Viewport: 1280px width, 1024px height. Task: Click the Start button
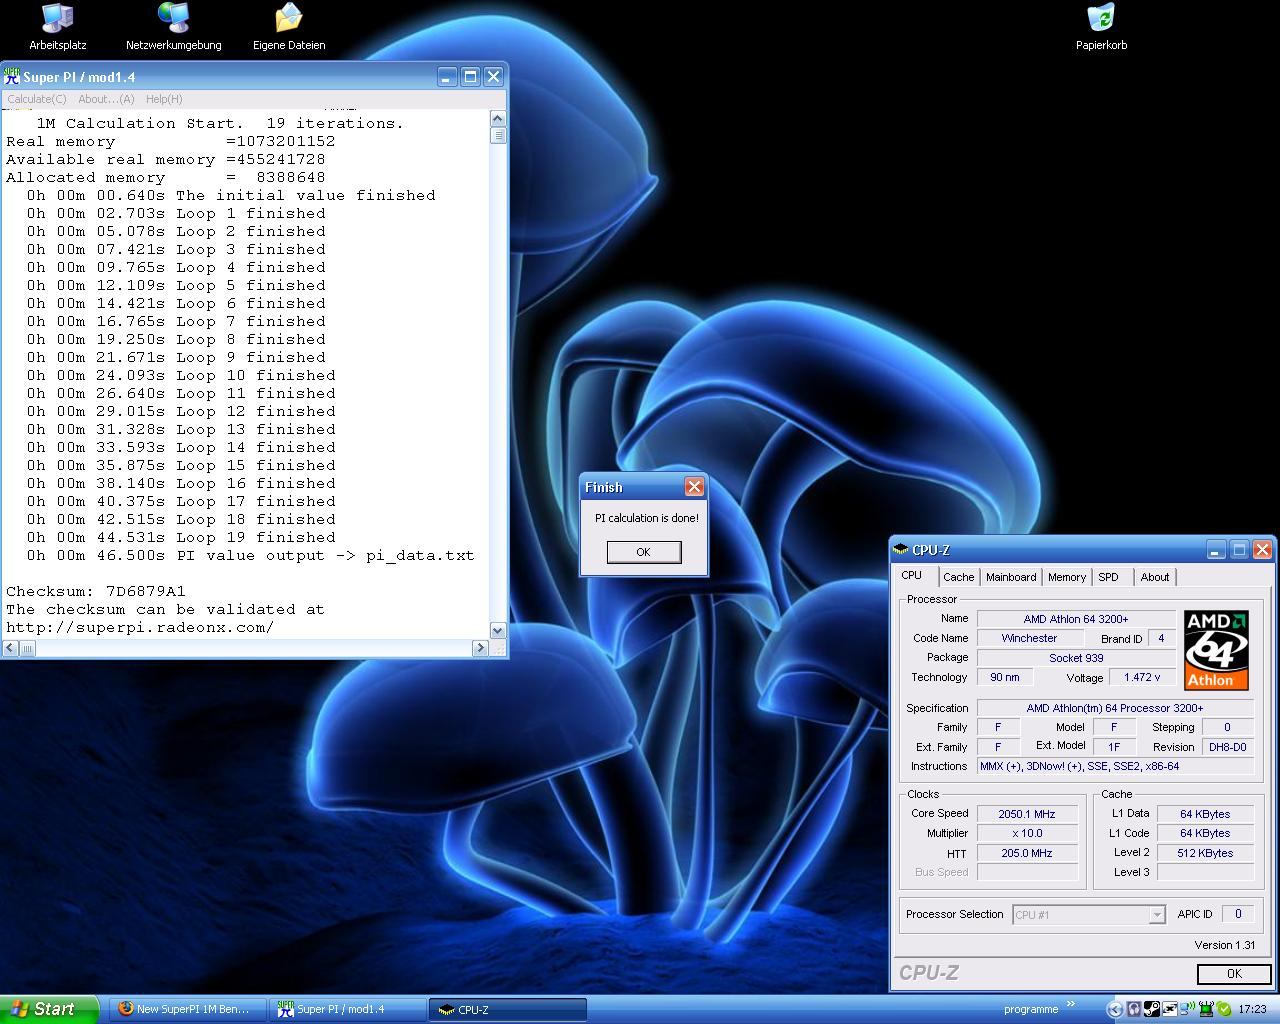coord(50,1009)
